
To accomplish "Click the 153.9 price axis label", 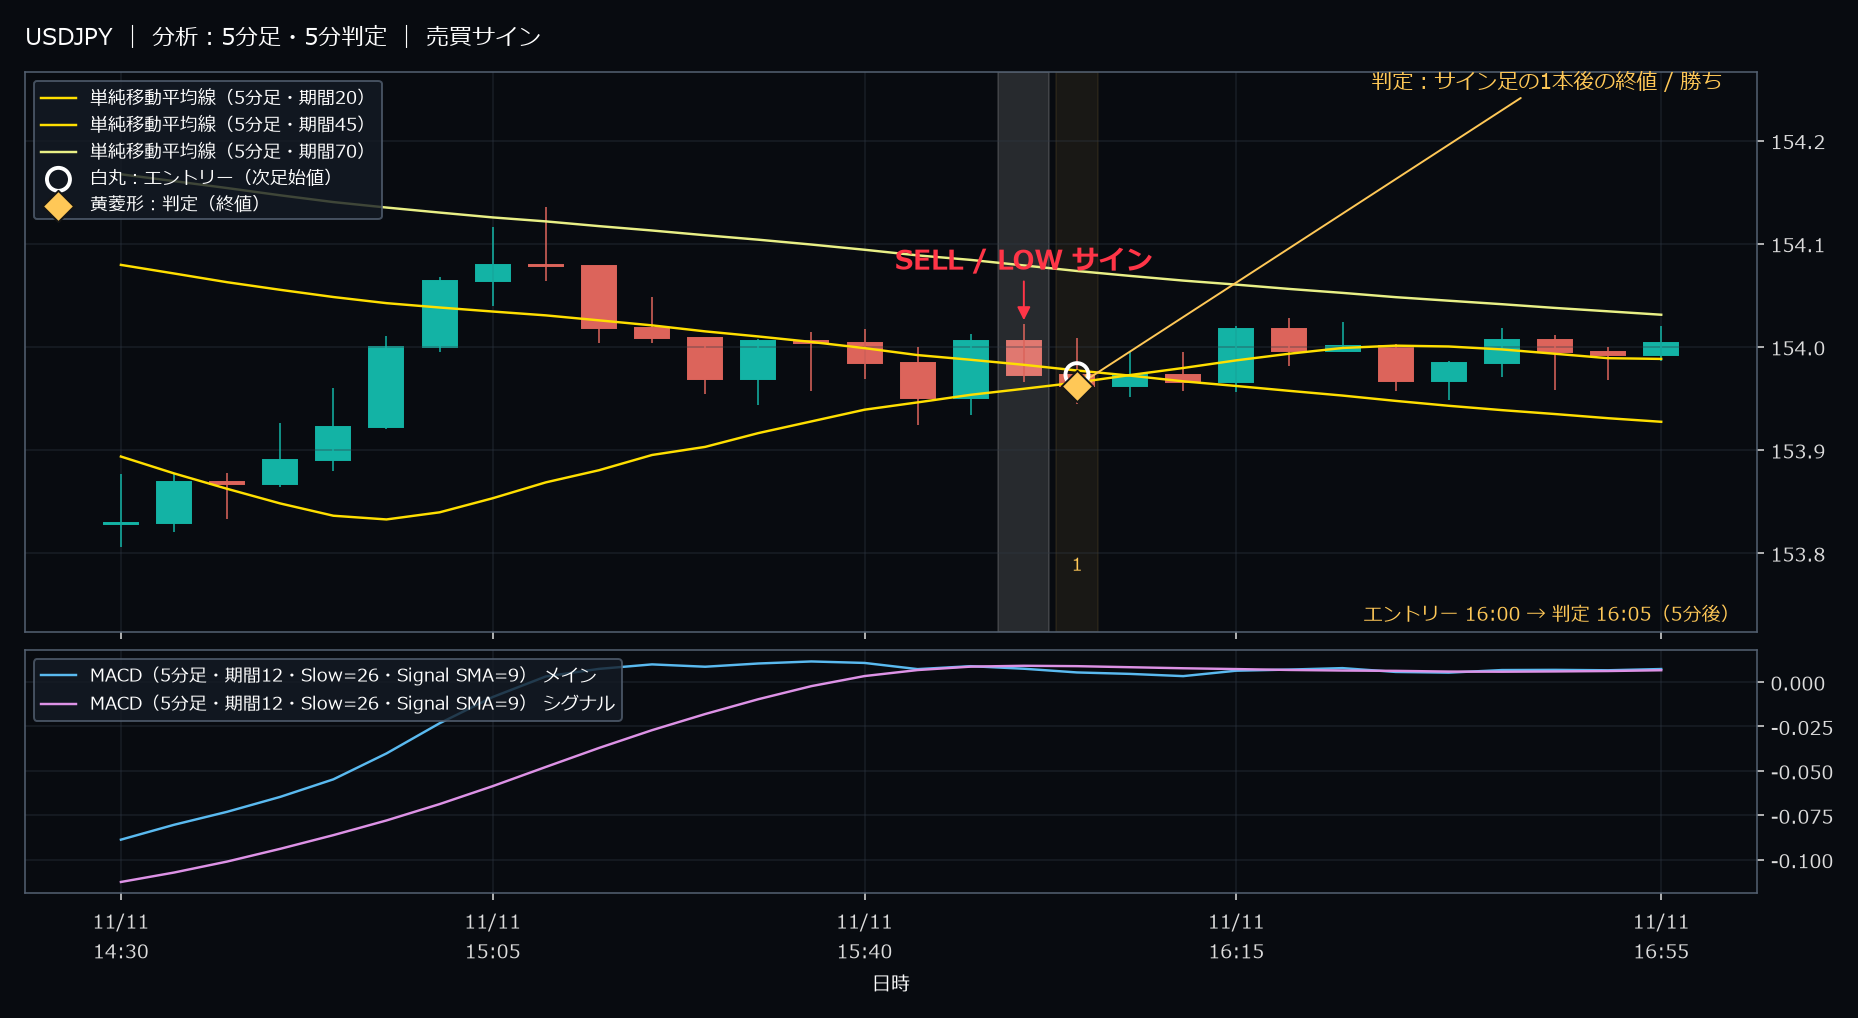I will coord(1797,451).
